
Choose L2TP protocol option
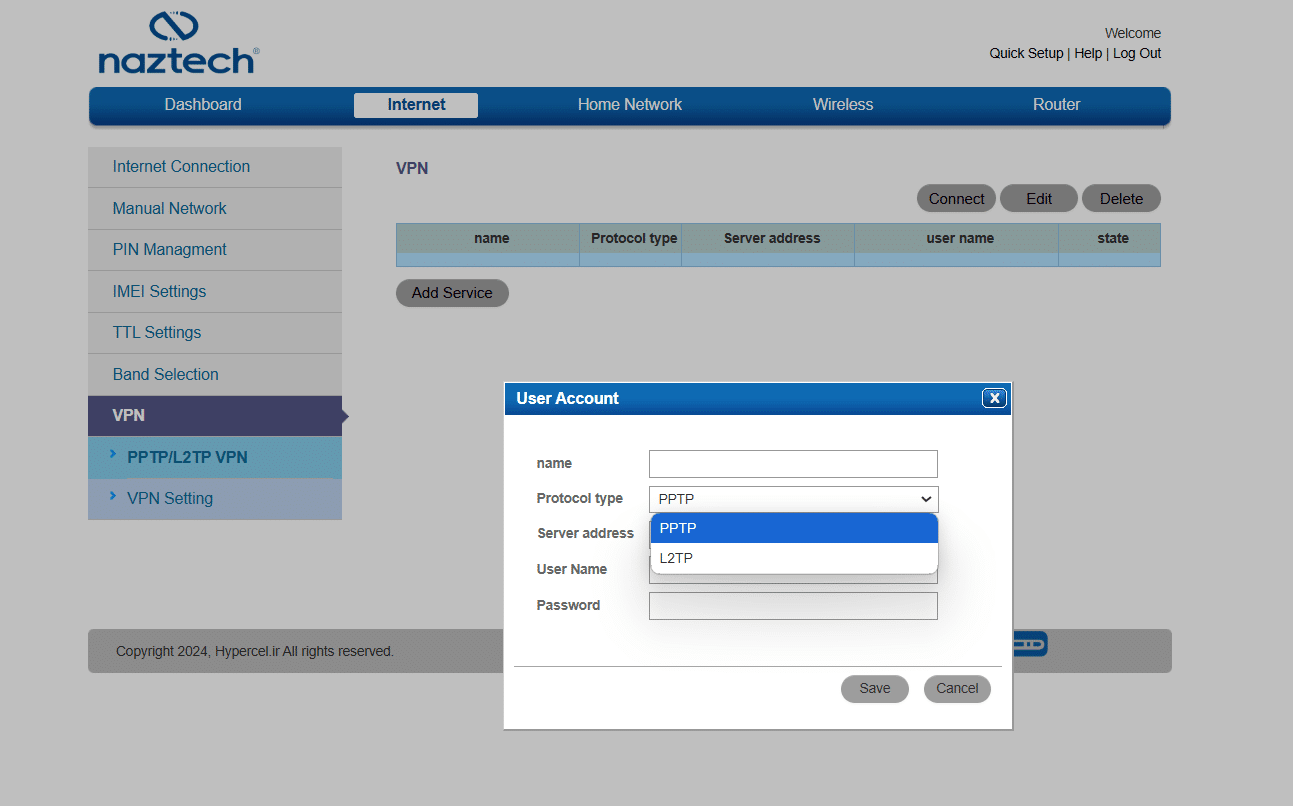[793, 558]
